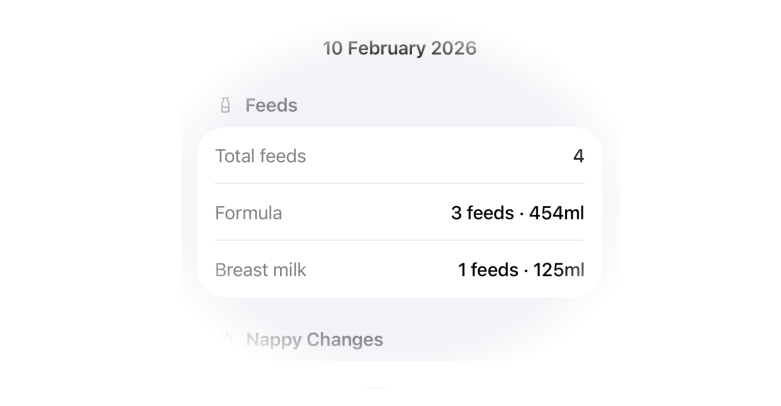Open the Breast milk row label

[261, 270]
